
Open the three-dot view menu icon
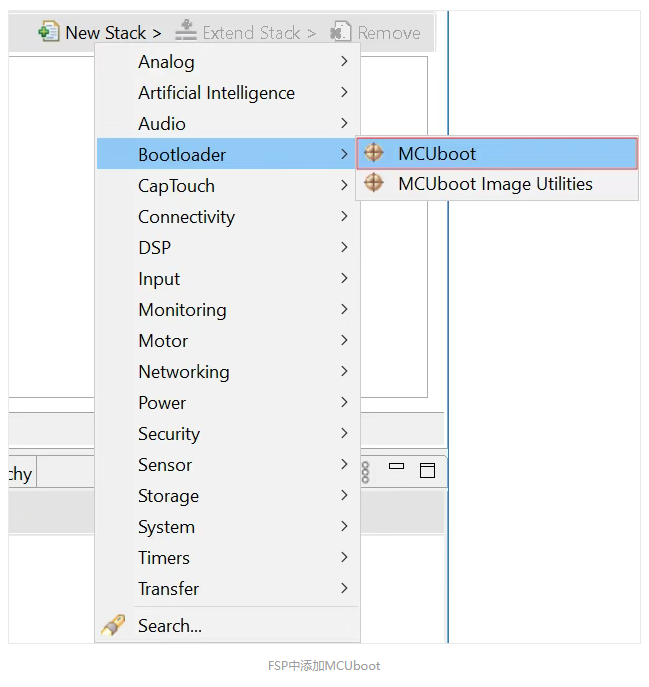[x=365, y=472]
